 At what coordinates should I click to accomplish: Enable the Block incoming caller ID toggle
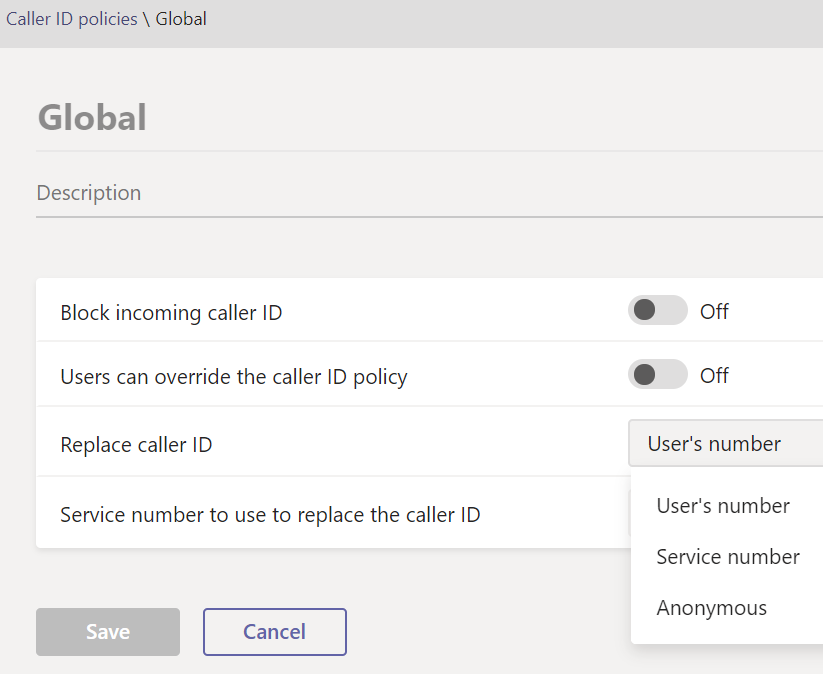coord(657,311)
